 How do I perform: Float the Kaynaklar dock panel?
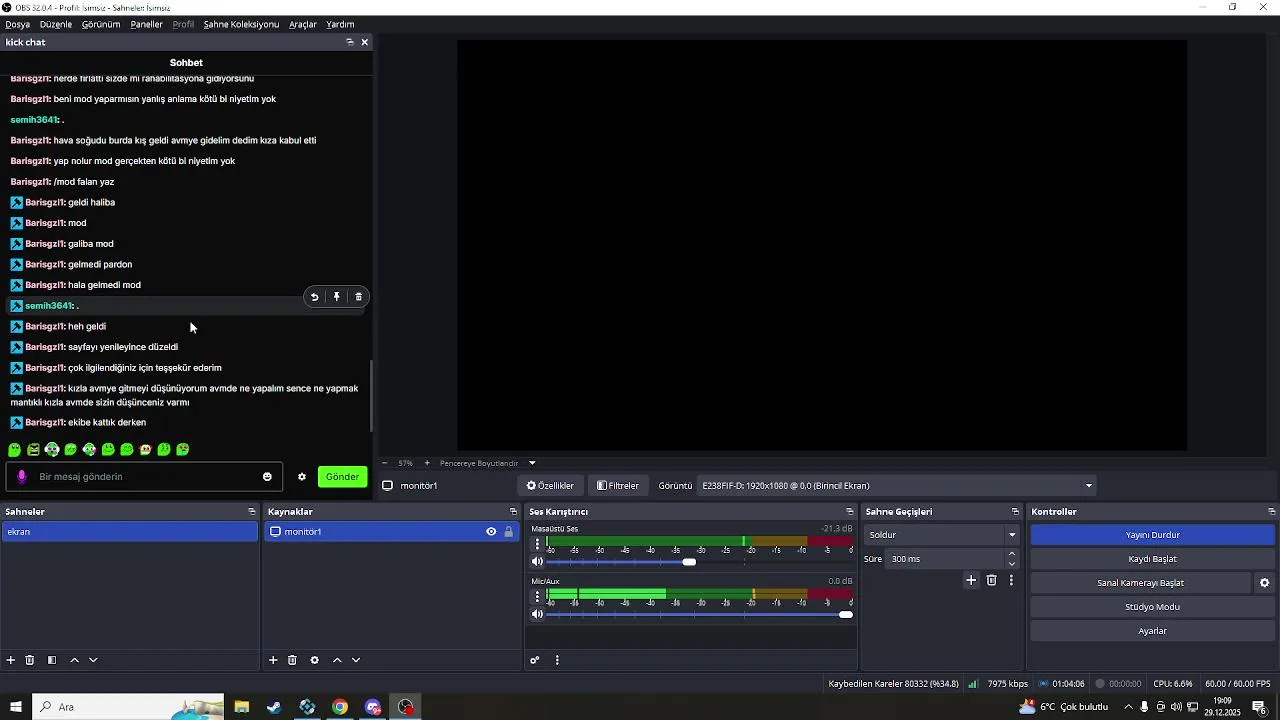tap(513, 512)
